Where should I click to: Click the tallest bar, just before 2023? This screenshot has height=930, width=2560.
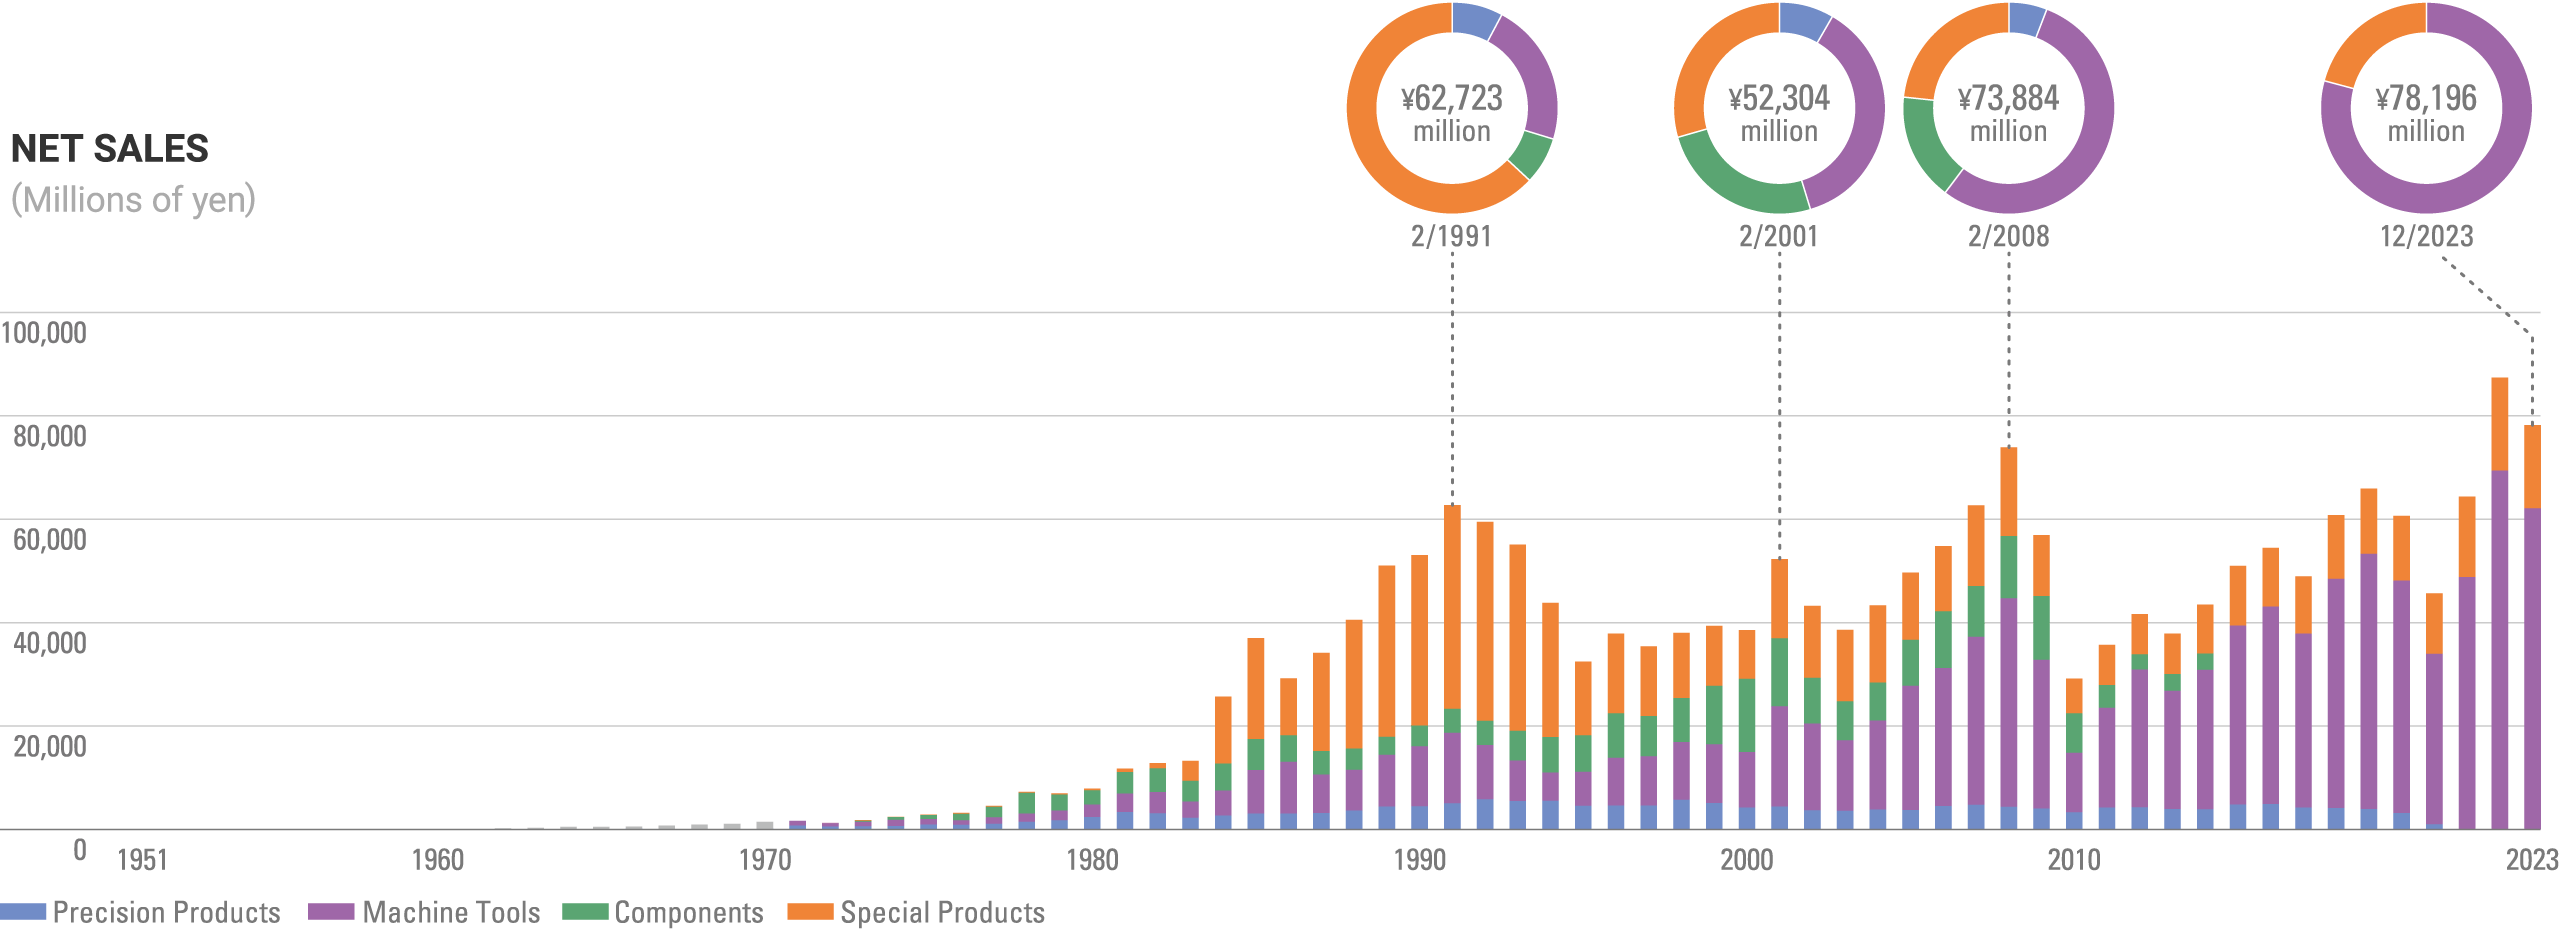[2499, 603]
